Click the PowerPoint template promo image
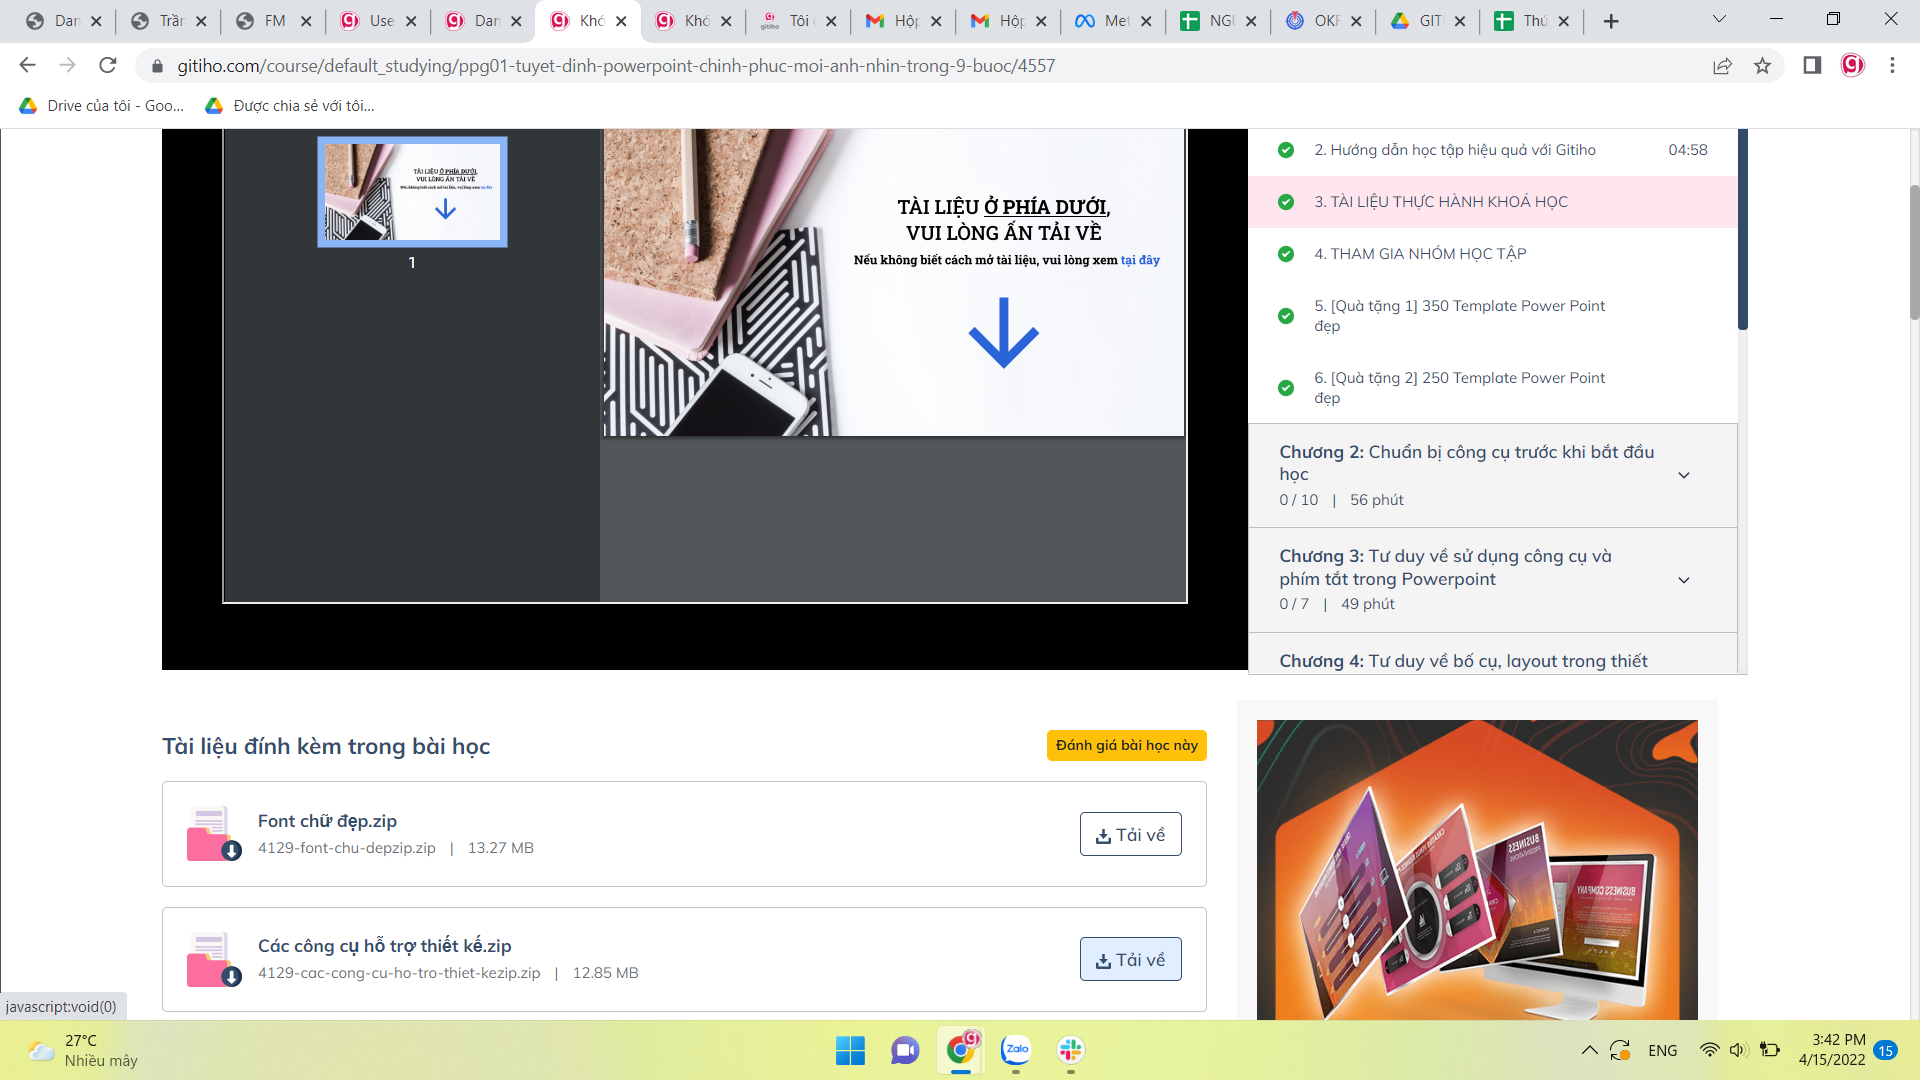The height and width of the screenshot is (1080, 1920). [x=1477, y=869]
